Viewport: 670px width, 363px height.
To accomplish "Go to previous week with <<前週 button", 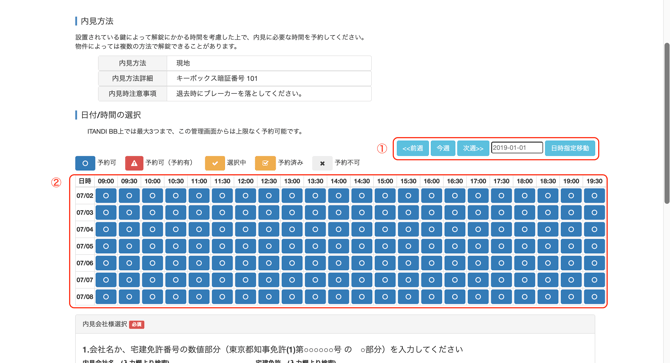I will click(x=412, y=148).
